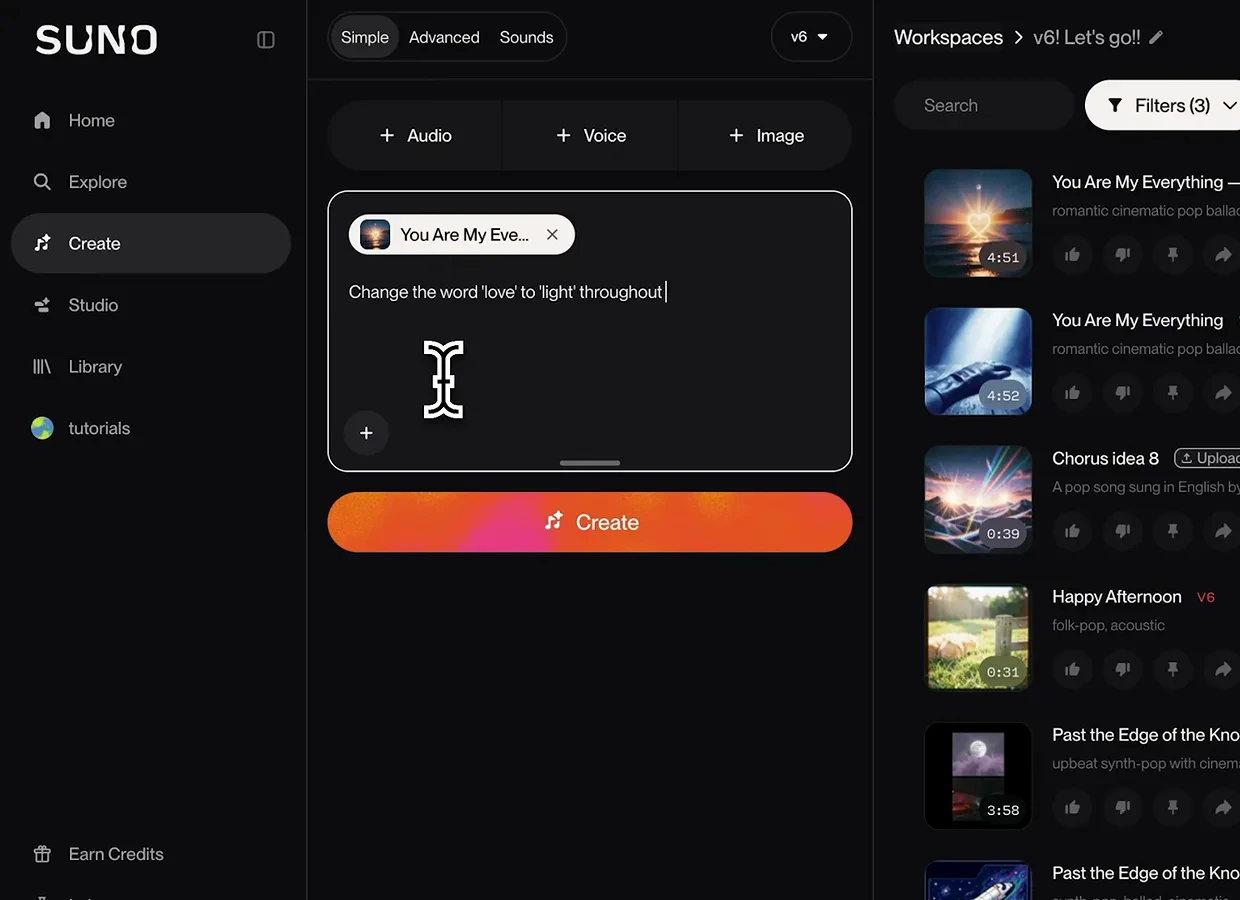The width and height of the screenshot is (1240, 900).
Task: Share the Chorus idea 8 song
Action: (x=1222, y=532)
